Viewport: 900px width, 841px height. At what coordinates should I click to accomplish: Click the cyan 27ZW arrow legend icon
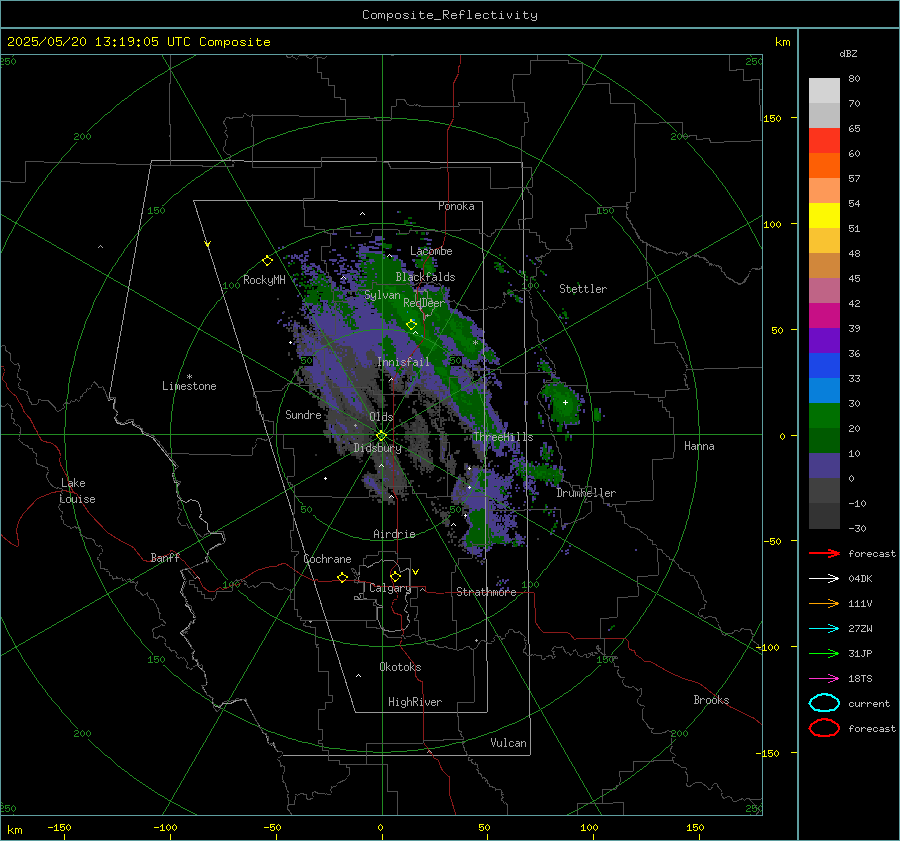pos(824,629)
